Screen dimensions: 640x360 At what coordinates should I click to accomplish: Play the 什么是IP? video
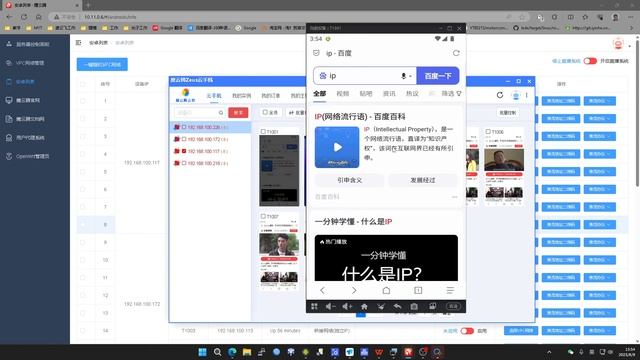[x=386, y=258]
